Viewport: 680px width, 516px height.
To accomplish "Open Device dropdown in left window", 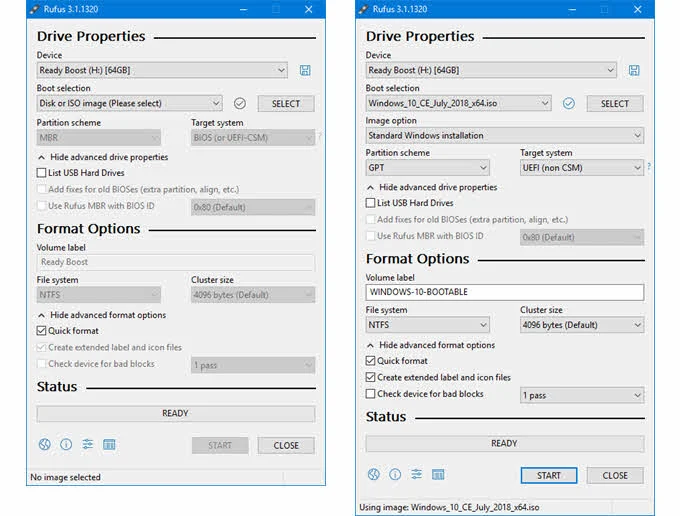I will pos(162,70).
